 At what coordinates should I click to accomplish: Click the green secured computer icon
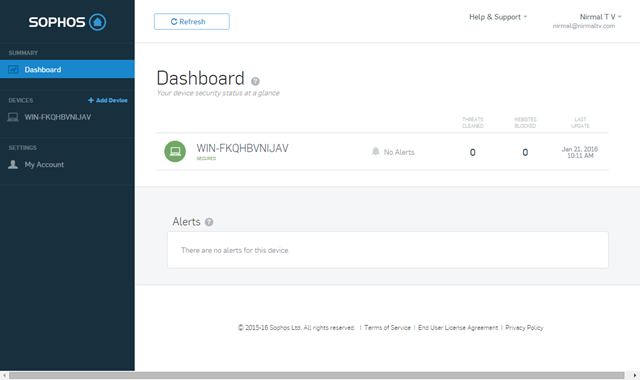pyautogui.click(x=175, y=151)
